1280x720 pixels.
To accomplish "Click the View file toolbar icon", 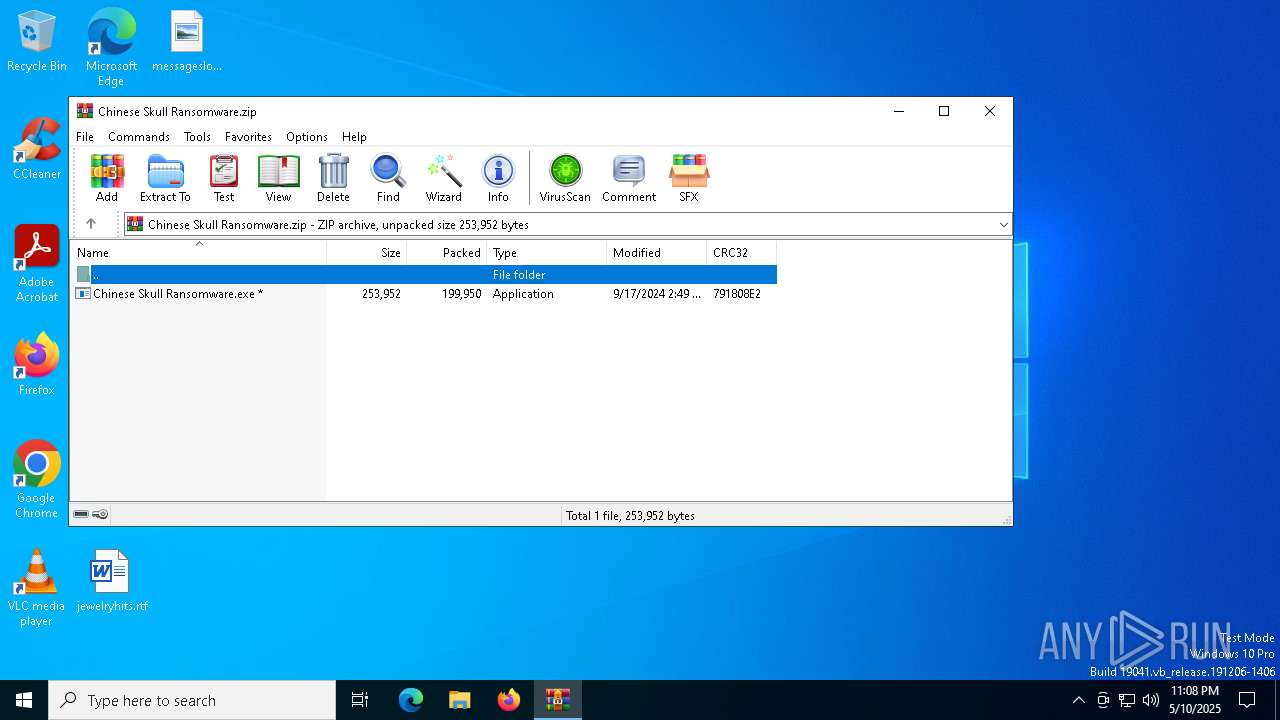I will [278, 178].
